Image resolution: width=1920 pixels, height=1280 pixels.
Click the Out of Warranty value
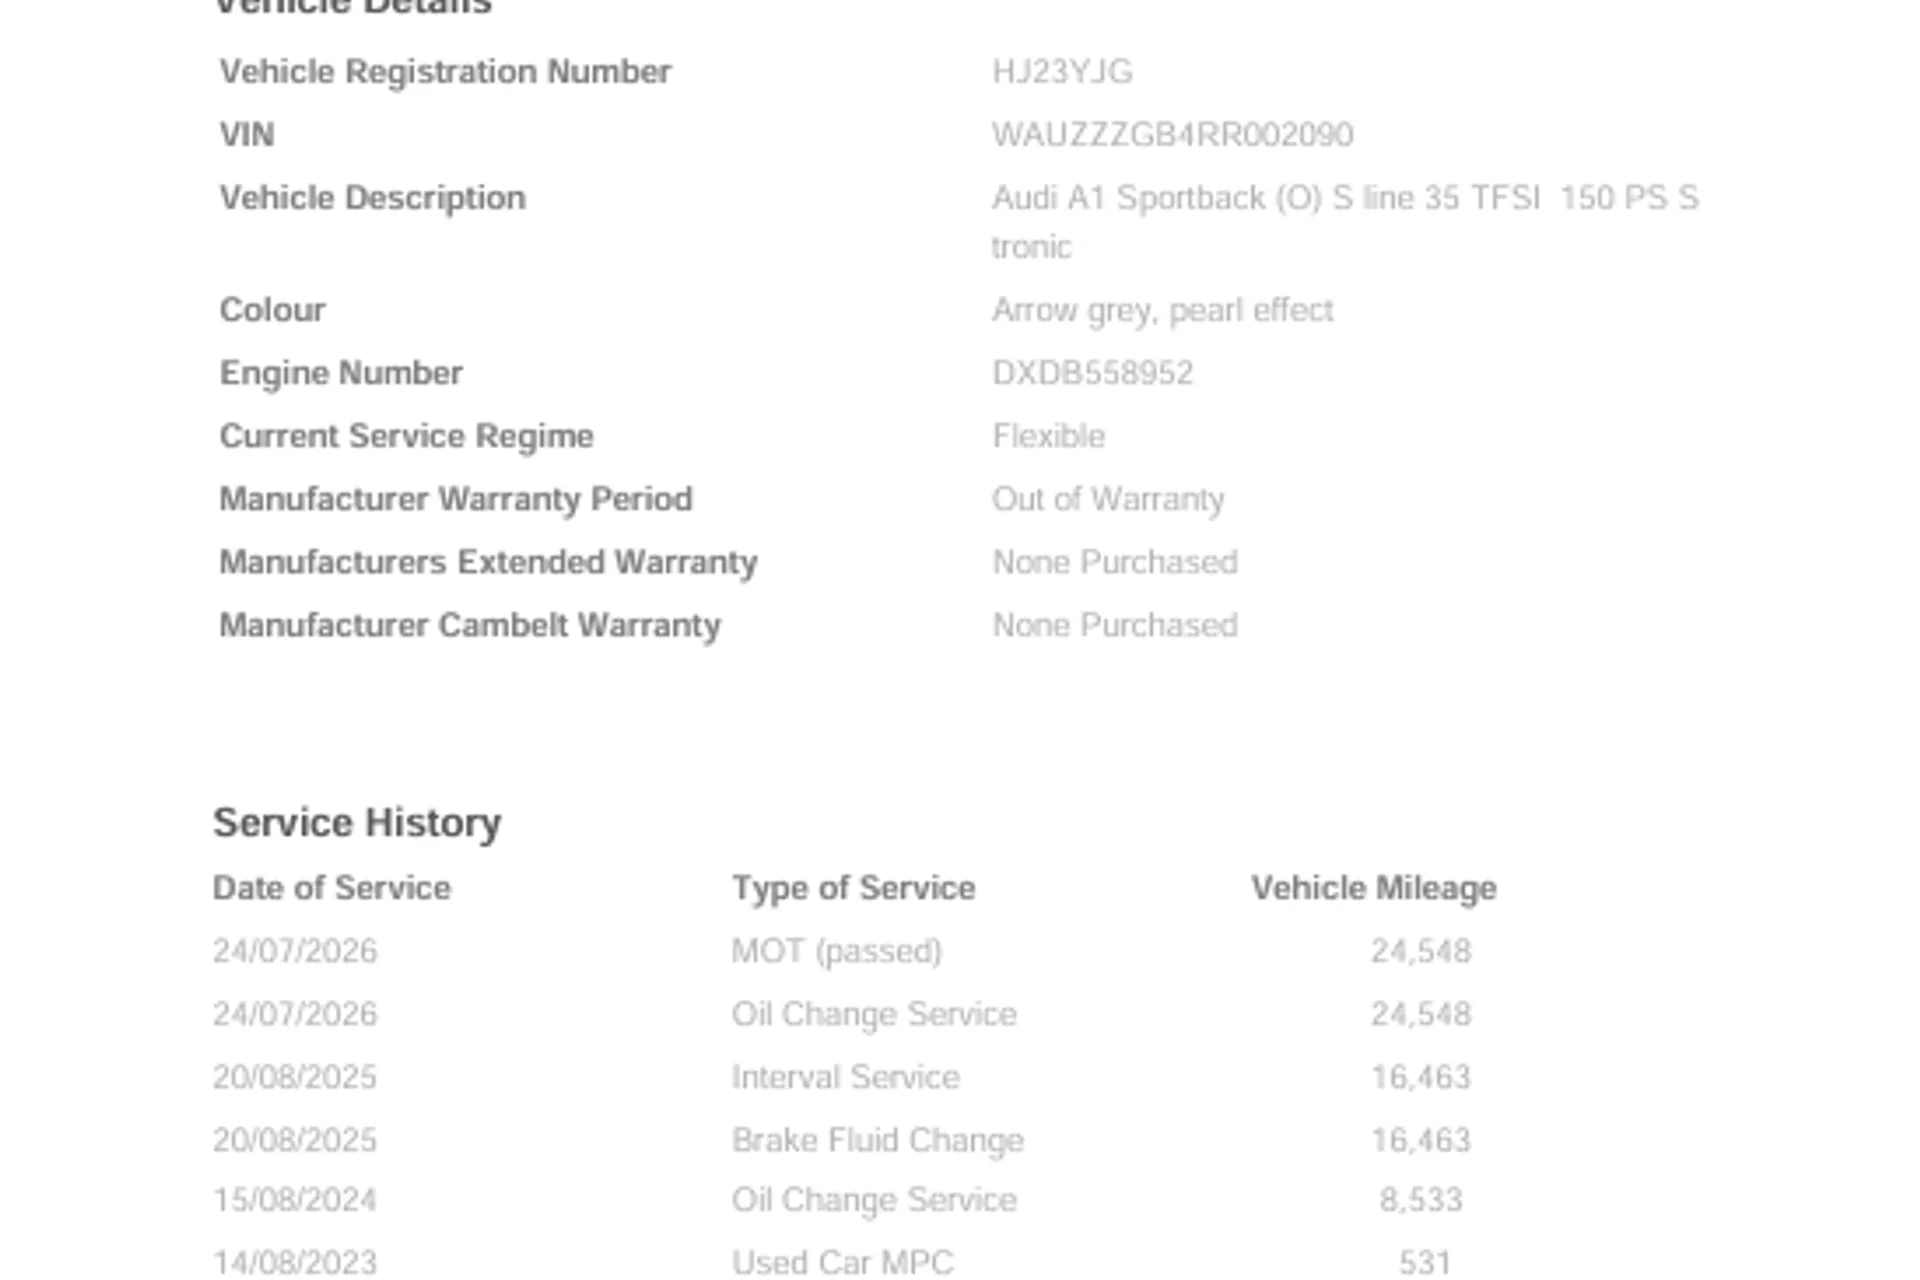tap(1108, 499)
